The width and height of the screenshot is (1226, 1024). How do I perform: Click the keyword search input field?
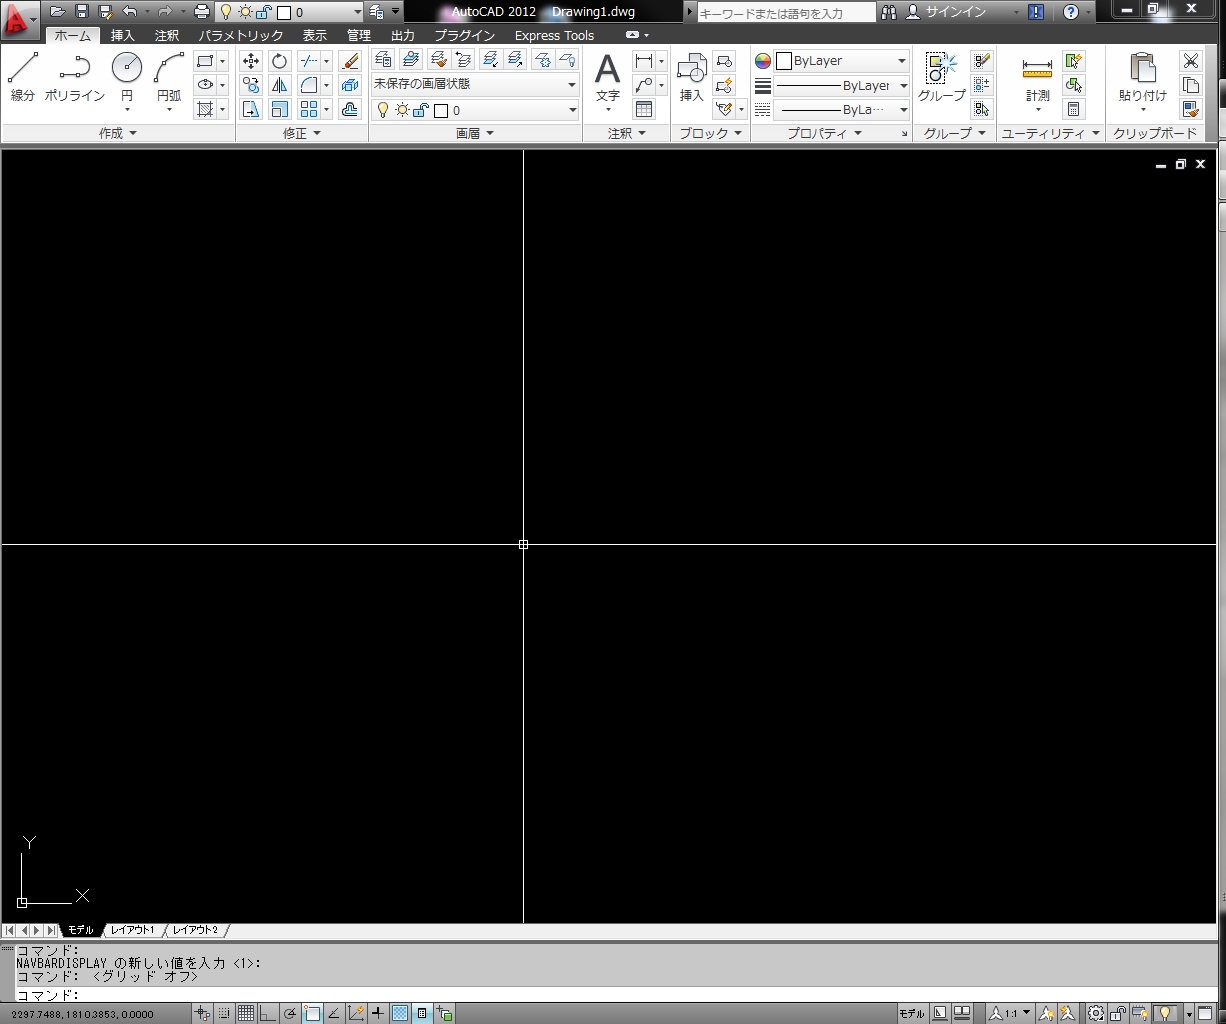tap(785, 13)
